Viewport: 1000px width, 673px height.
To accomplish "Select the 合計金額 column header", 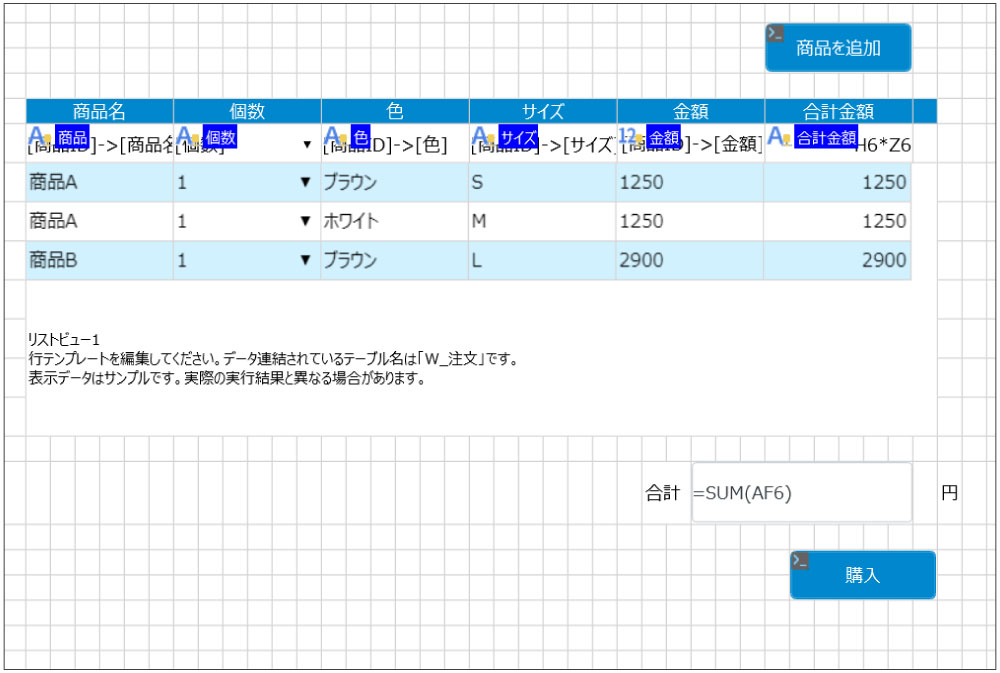I will coord(838,111).
